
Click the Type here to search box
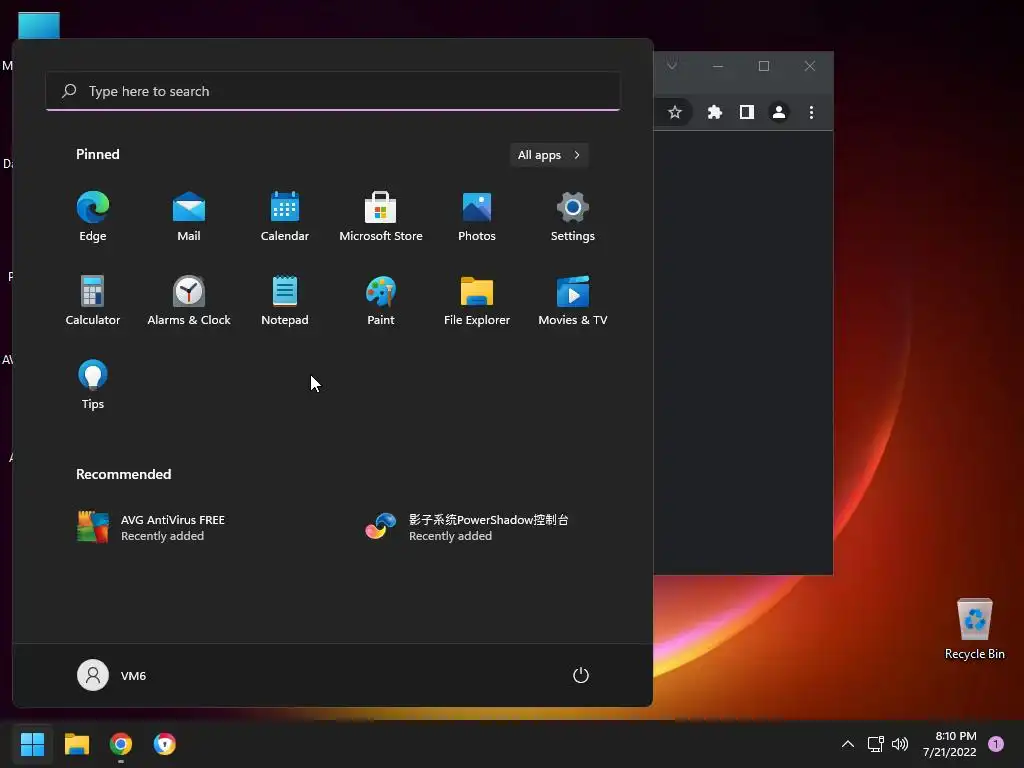333,91
